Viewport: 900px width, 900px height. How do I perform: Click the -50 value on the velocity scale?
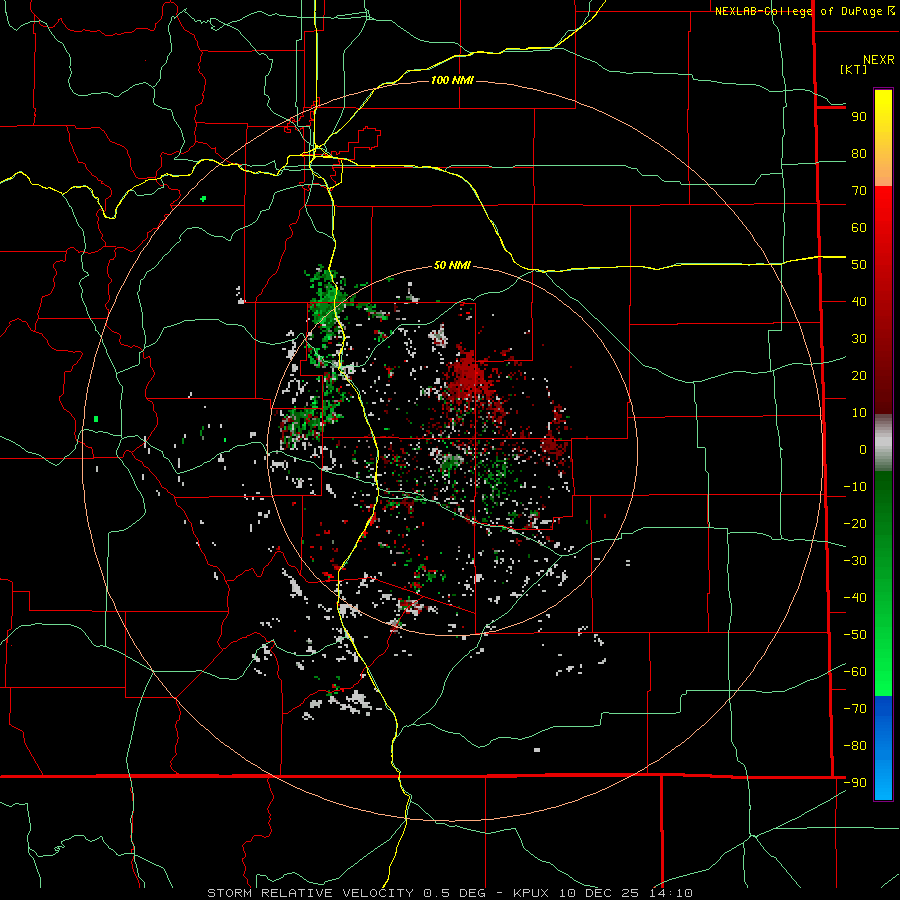coord(855,635)
